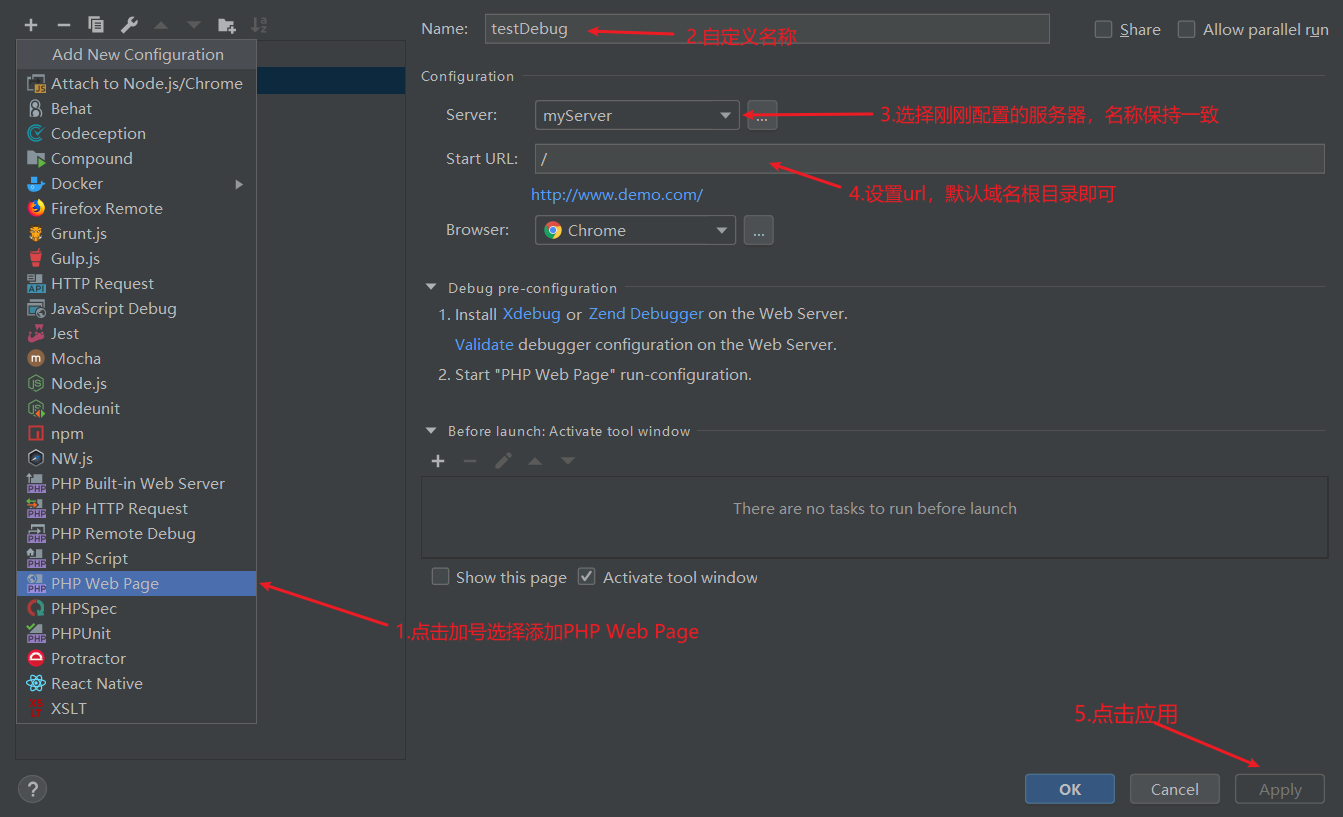Screen dimensions: 1343x817
Task: Click the Copy configuration icon
Action: (96, 24)
